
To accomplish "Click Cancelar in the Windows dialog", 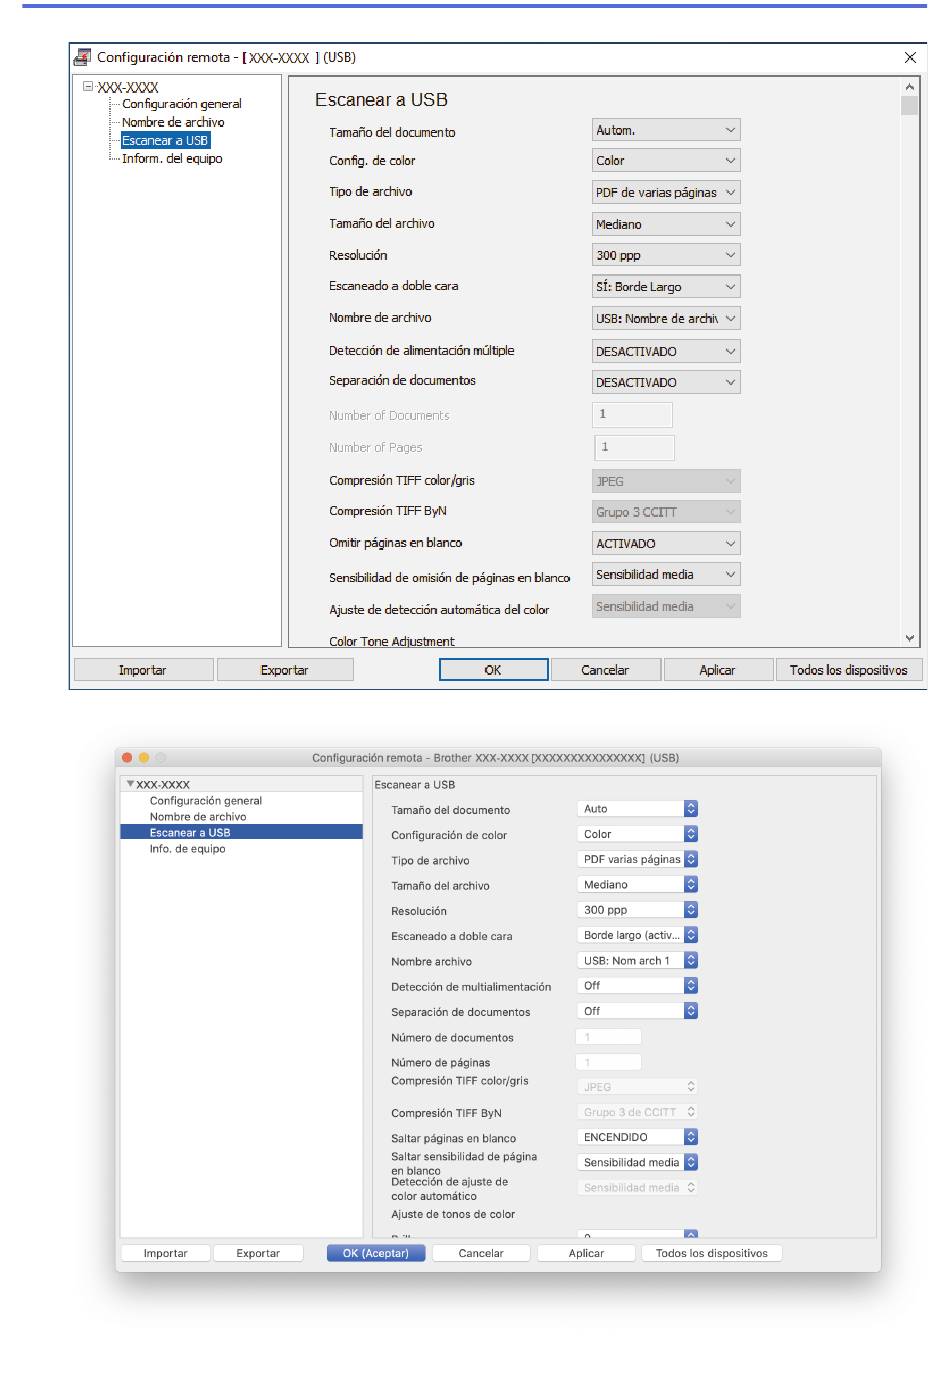I will click(605, 670).
